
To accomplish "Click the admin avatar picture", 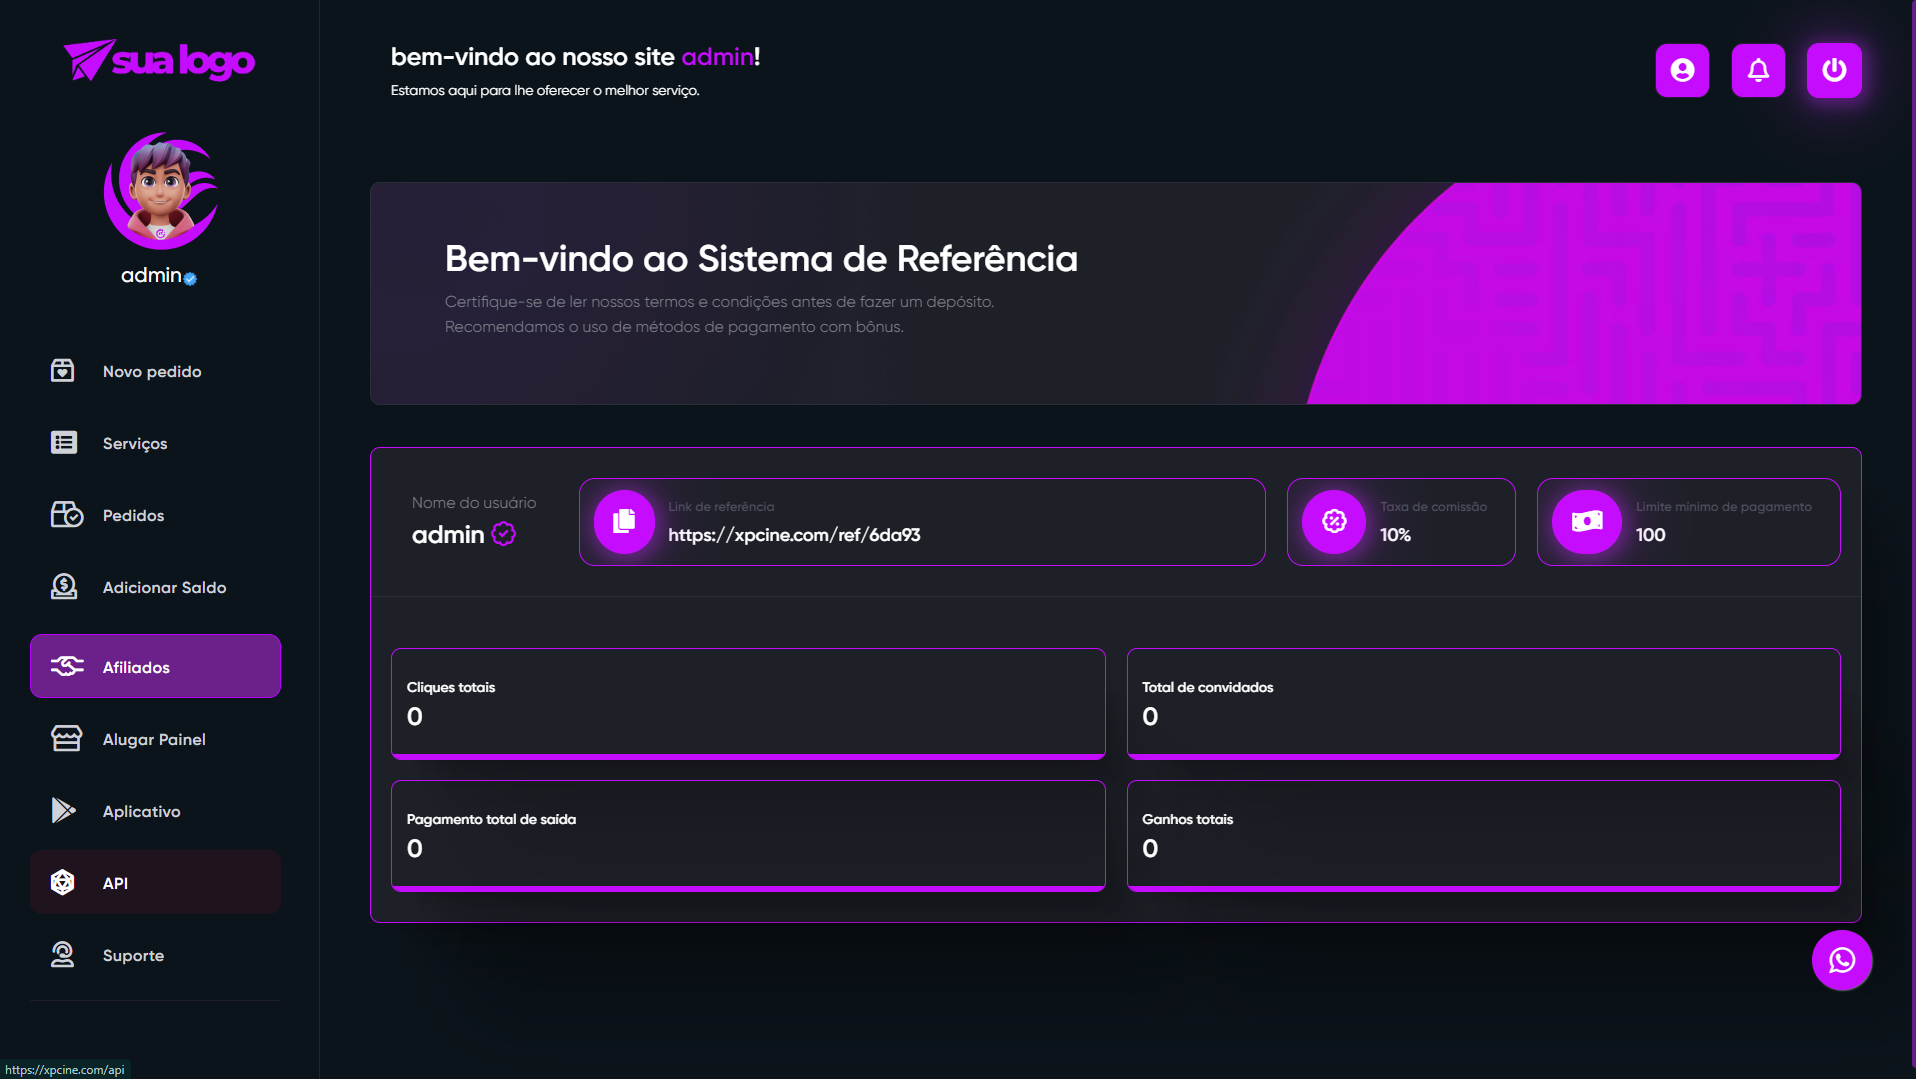I will pyautogui.click(x=160, y=191).
